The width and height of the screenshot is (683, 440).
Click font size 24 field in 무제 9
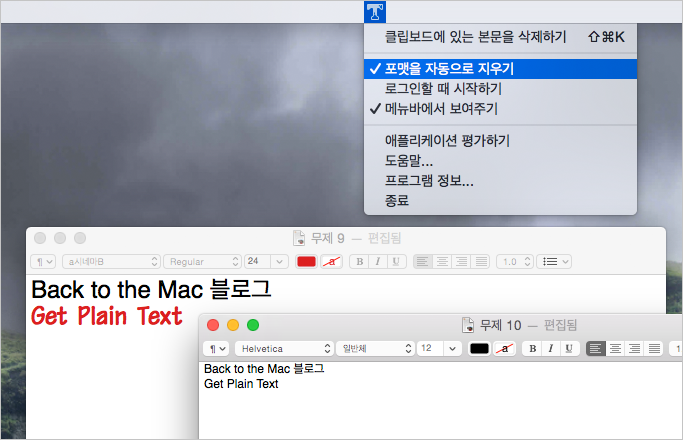(x=257, y=261)
